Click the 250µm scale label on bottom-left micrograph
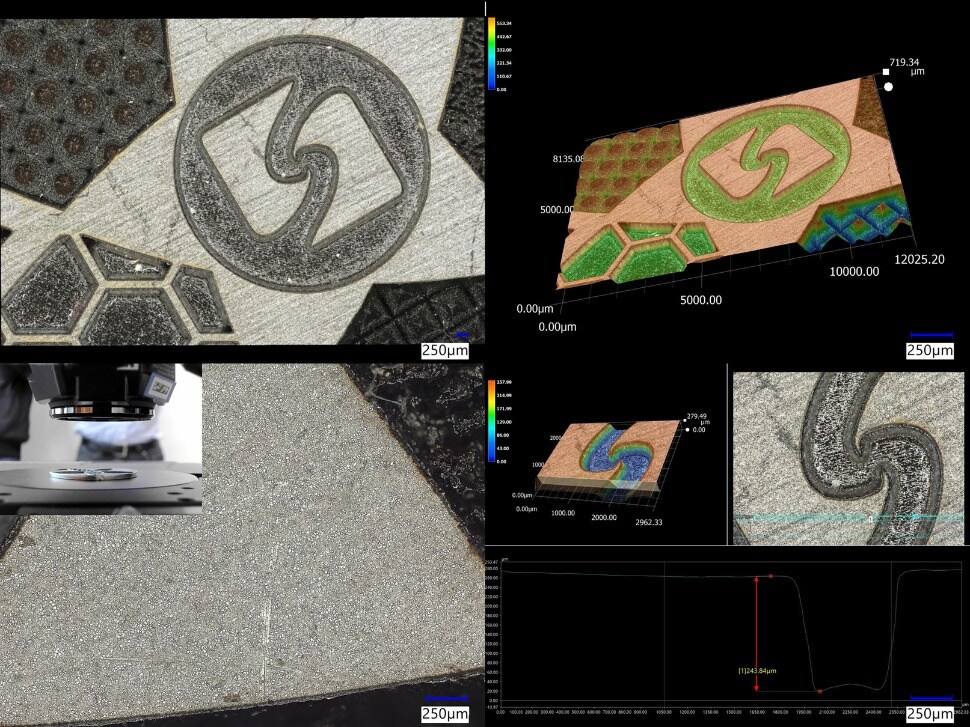The image size is (970, 727). [446, 713]
